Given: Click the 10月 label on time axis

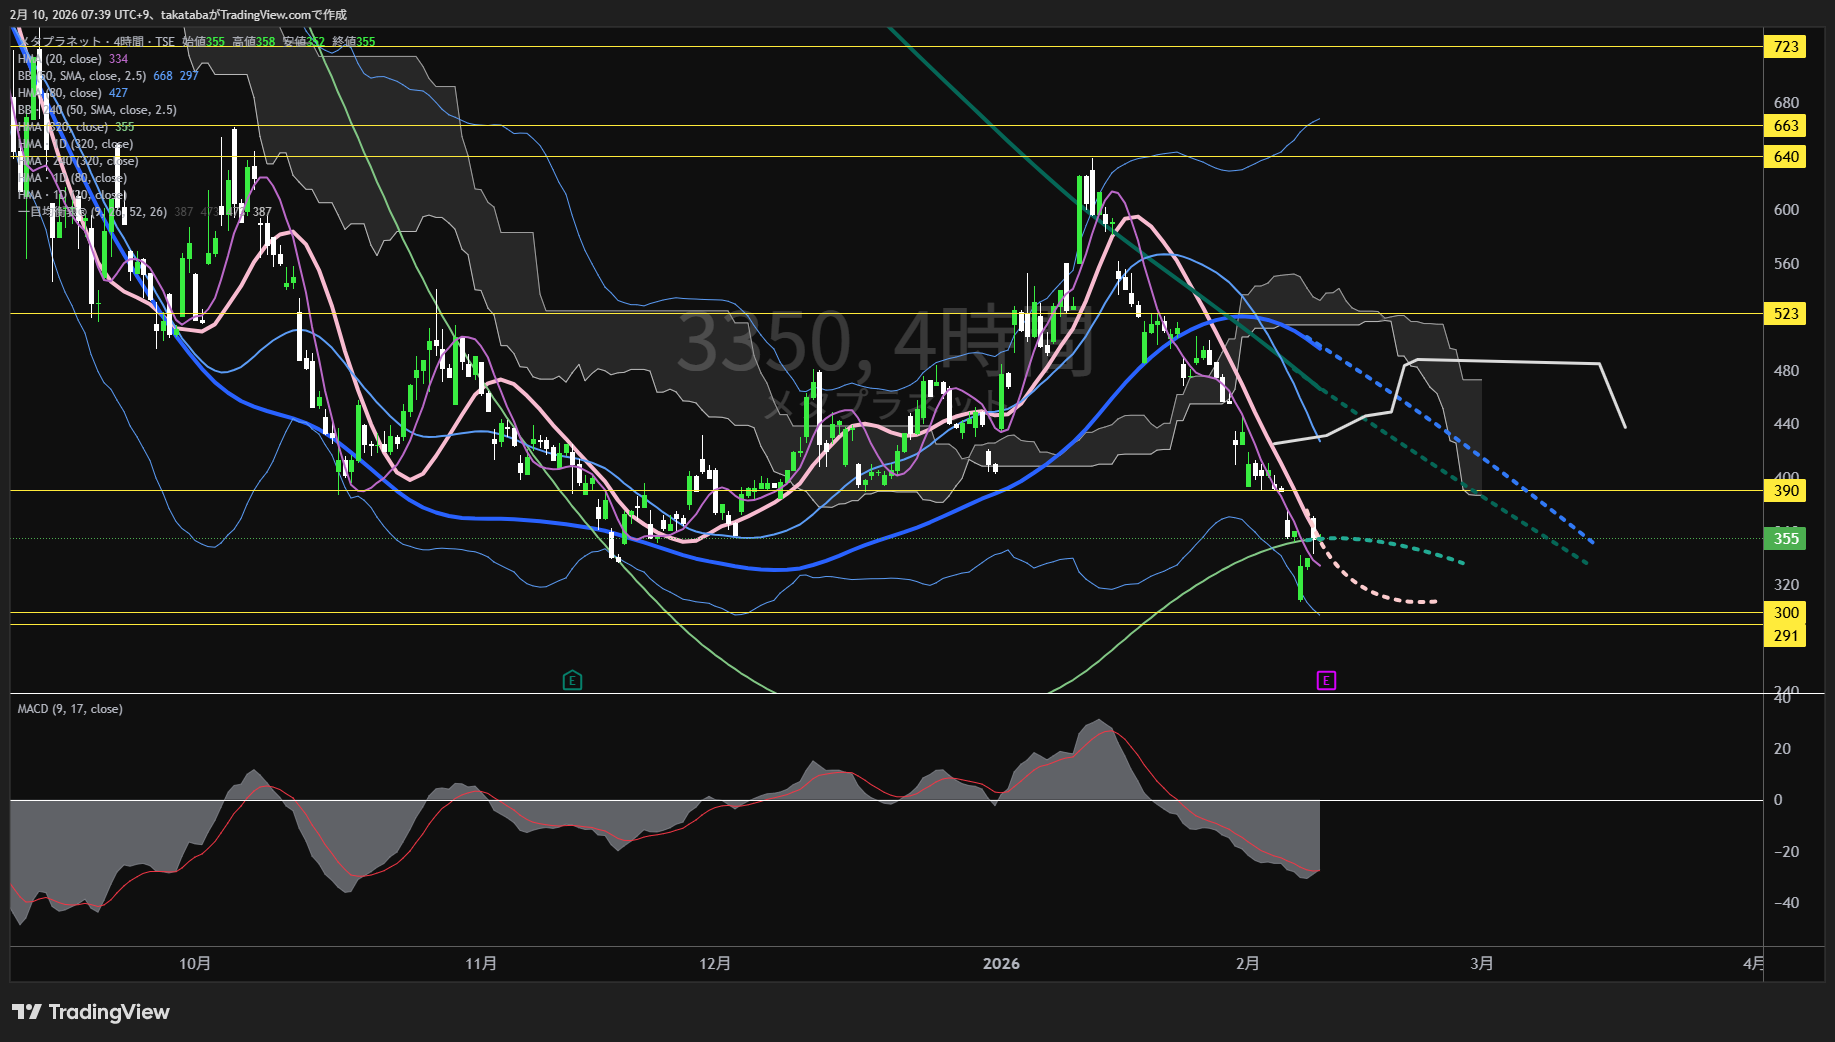Looking at the screenshot, I should click(x=195, y=964).
